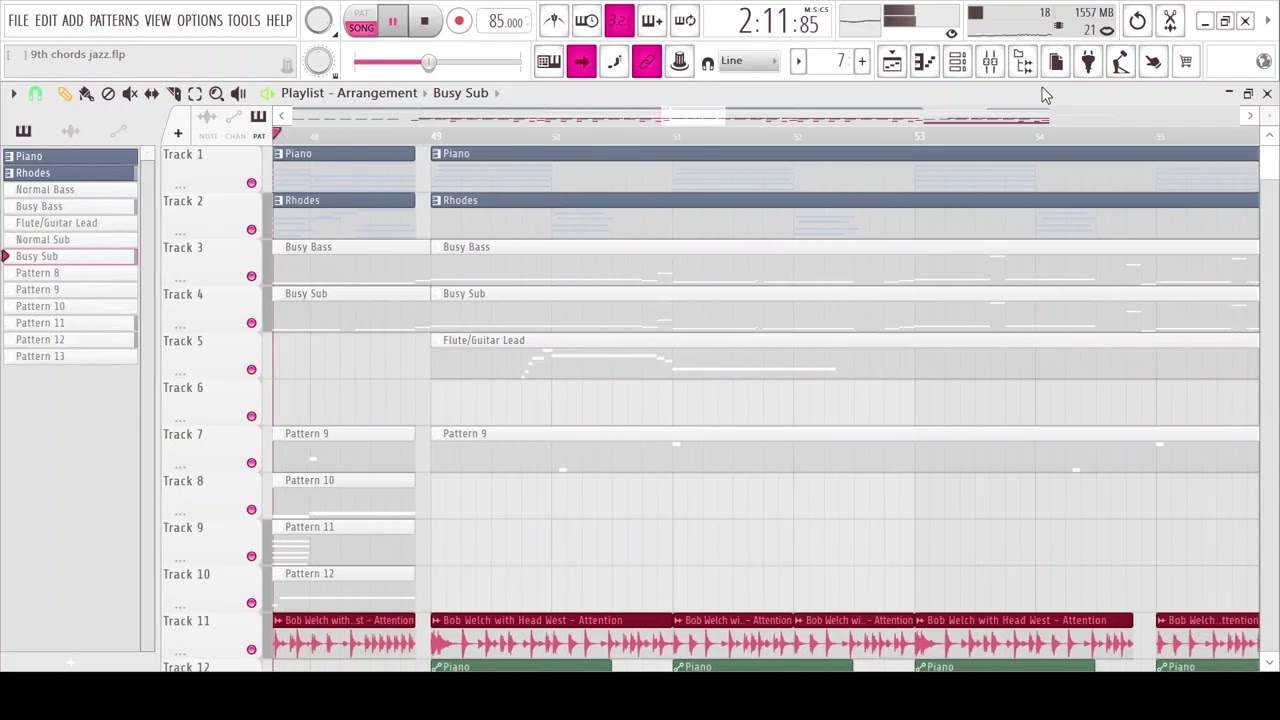Screen dimensions: 1280x720
Task: Select the playlist Slice tool
Action: point(174,93)
